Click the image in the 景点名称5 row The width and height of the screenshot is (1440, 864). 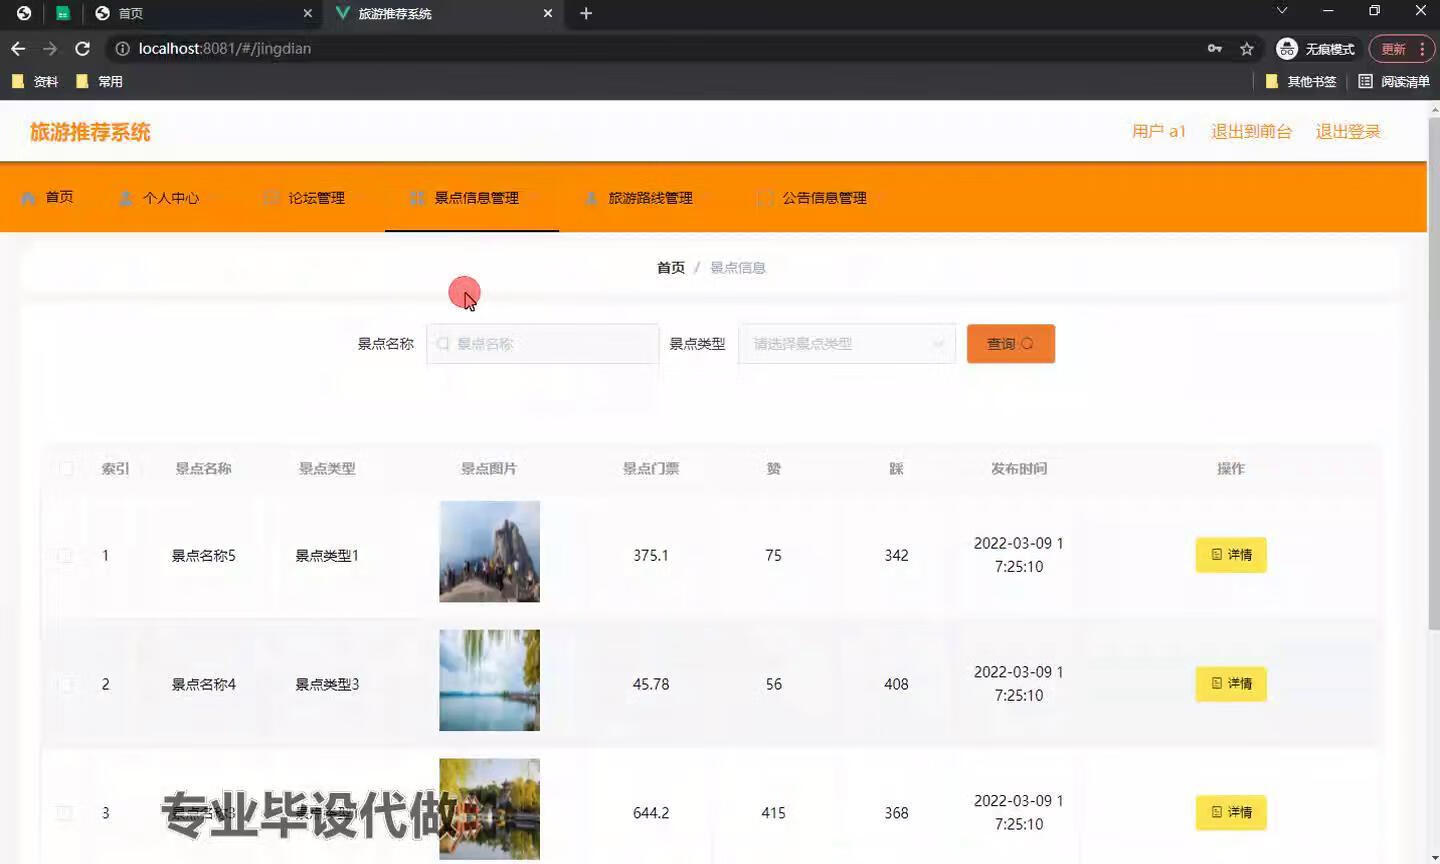pyautogui.click(x=489, y=551)
